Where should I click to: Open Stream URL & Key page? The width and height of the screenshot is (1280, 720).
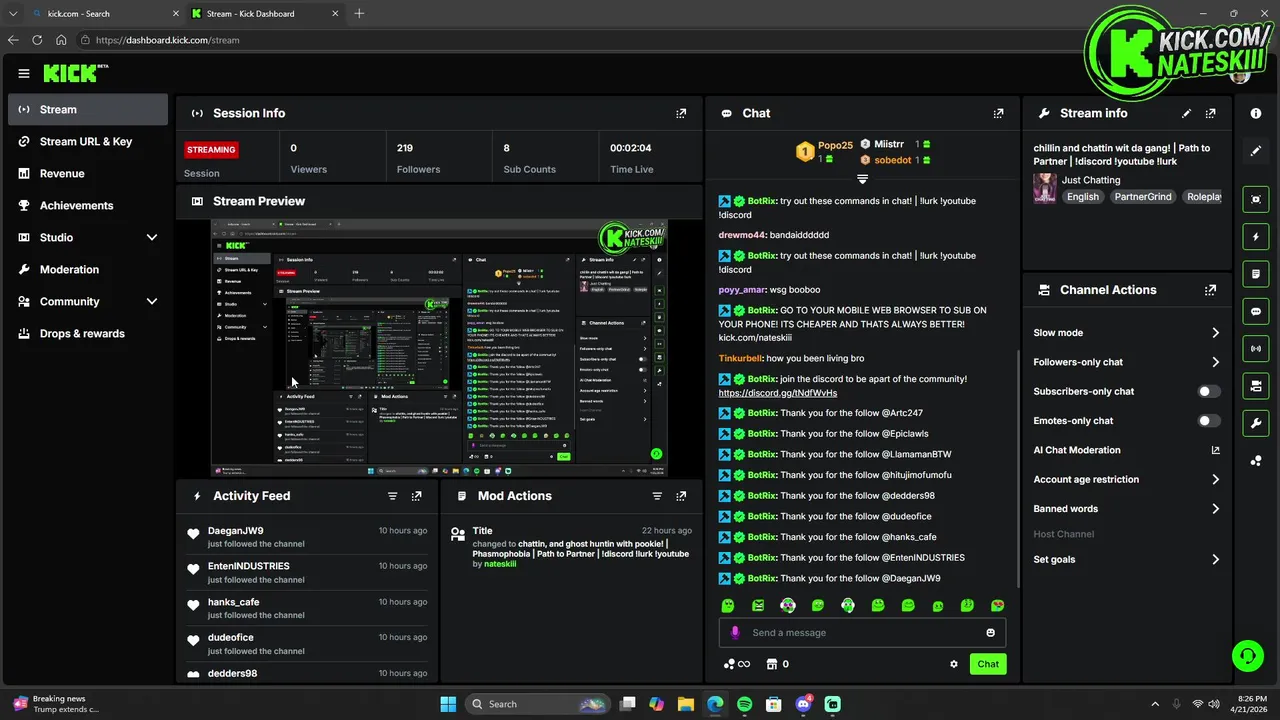[88, 142]
